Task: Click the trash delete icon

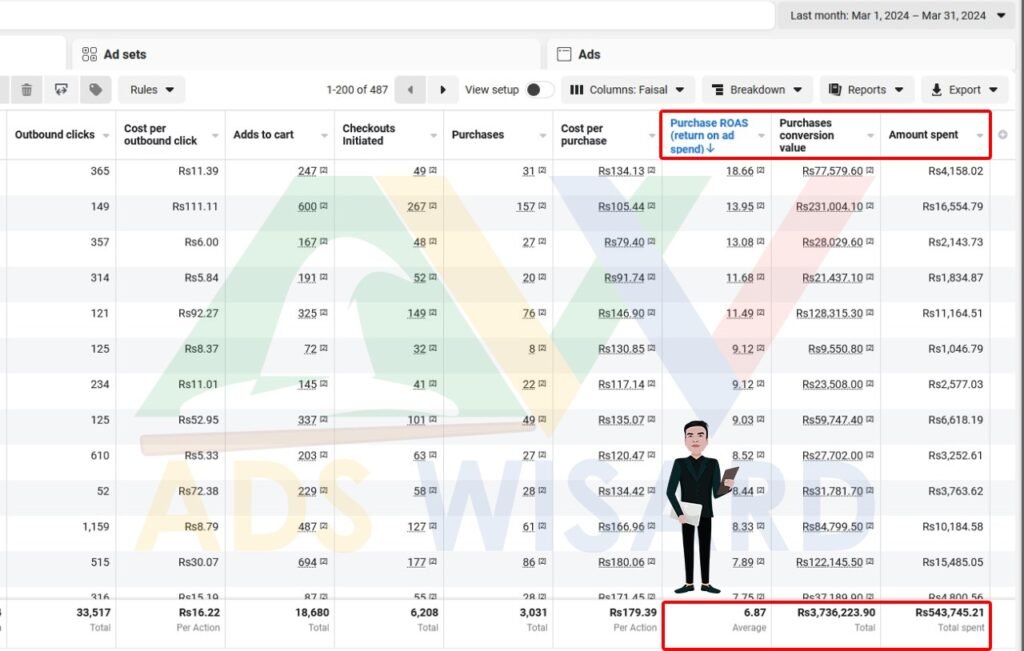Action: click(26, 89)
